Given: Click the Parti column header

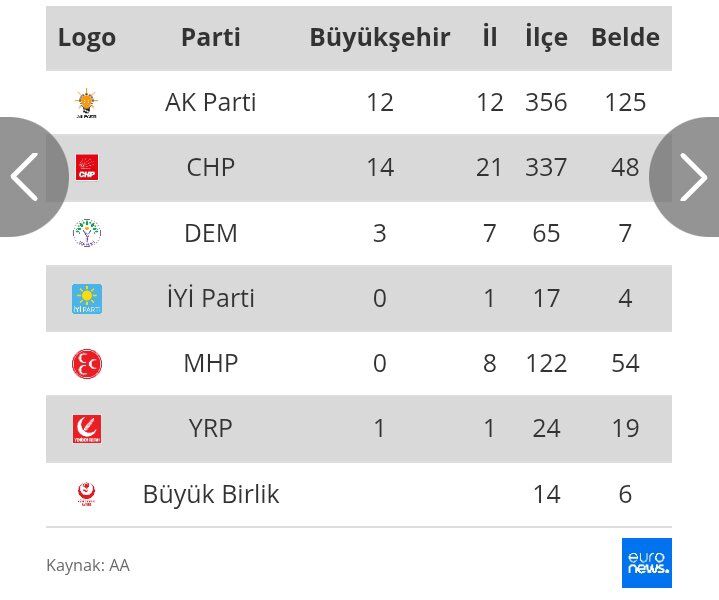Looking at the screenshot, I should click(x=210, y=38).
